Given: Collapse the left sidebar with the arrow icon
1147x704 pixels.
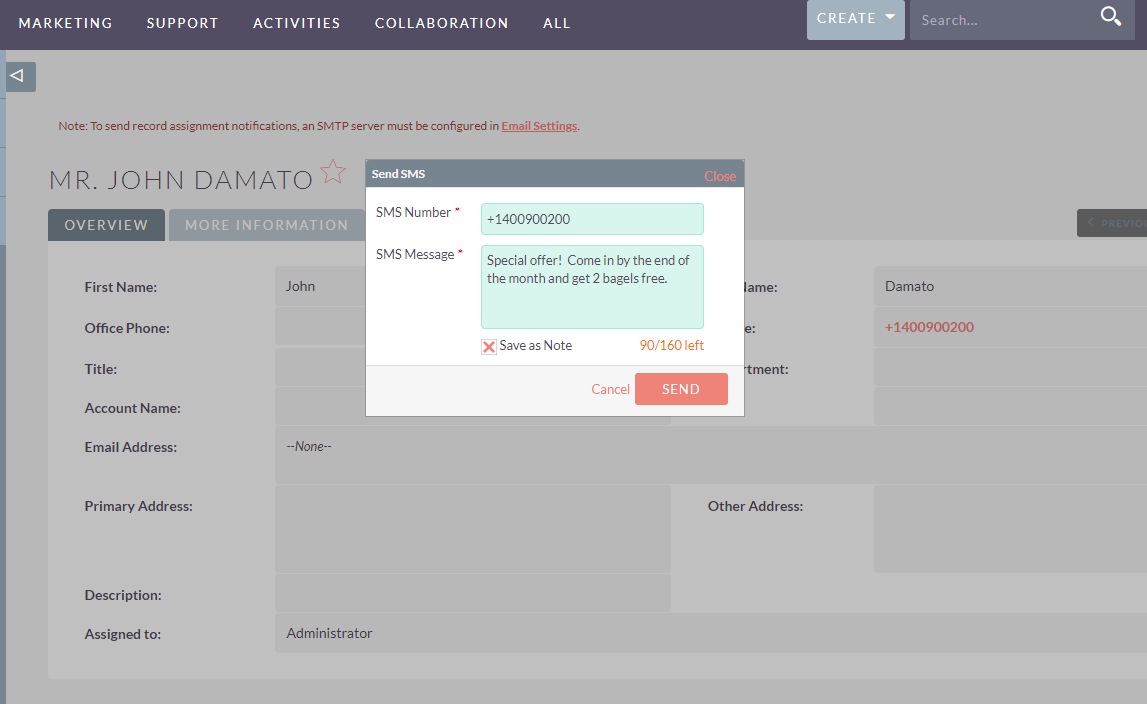Looking at the screenshot, I should click(x=16, y=76).
